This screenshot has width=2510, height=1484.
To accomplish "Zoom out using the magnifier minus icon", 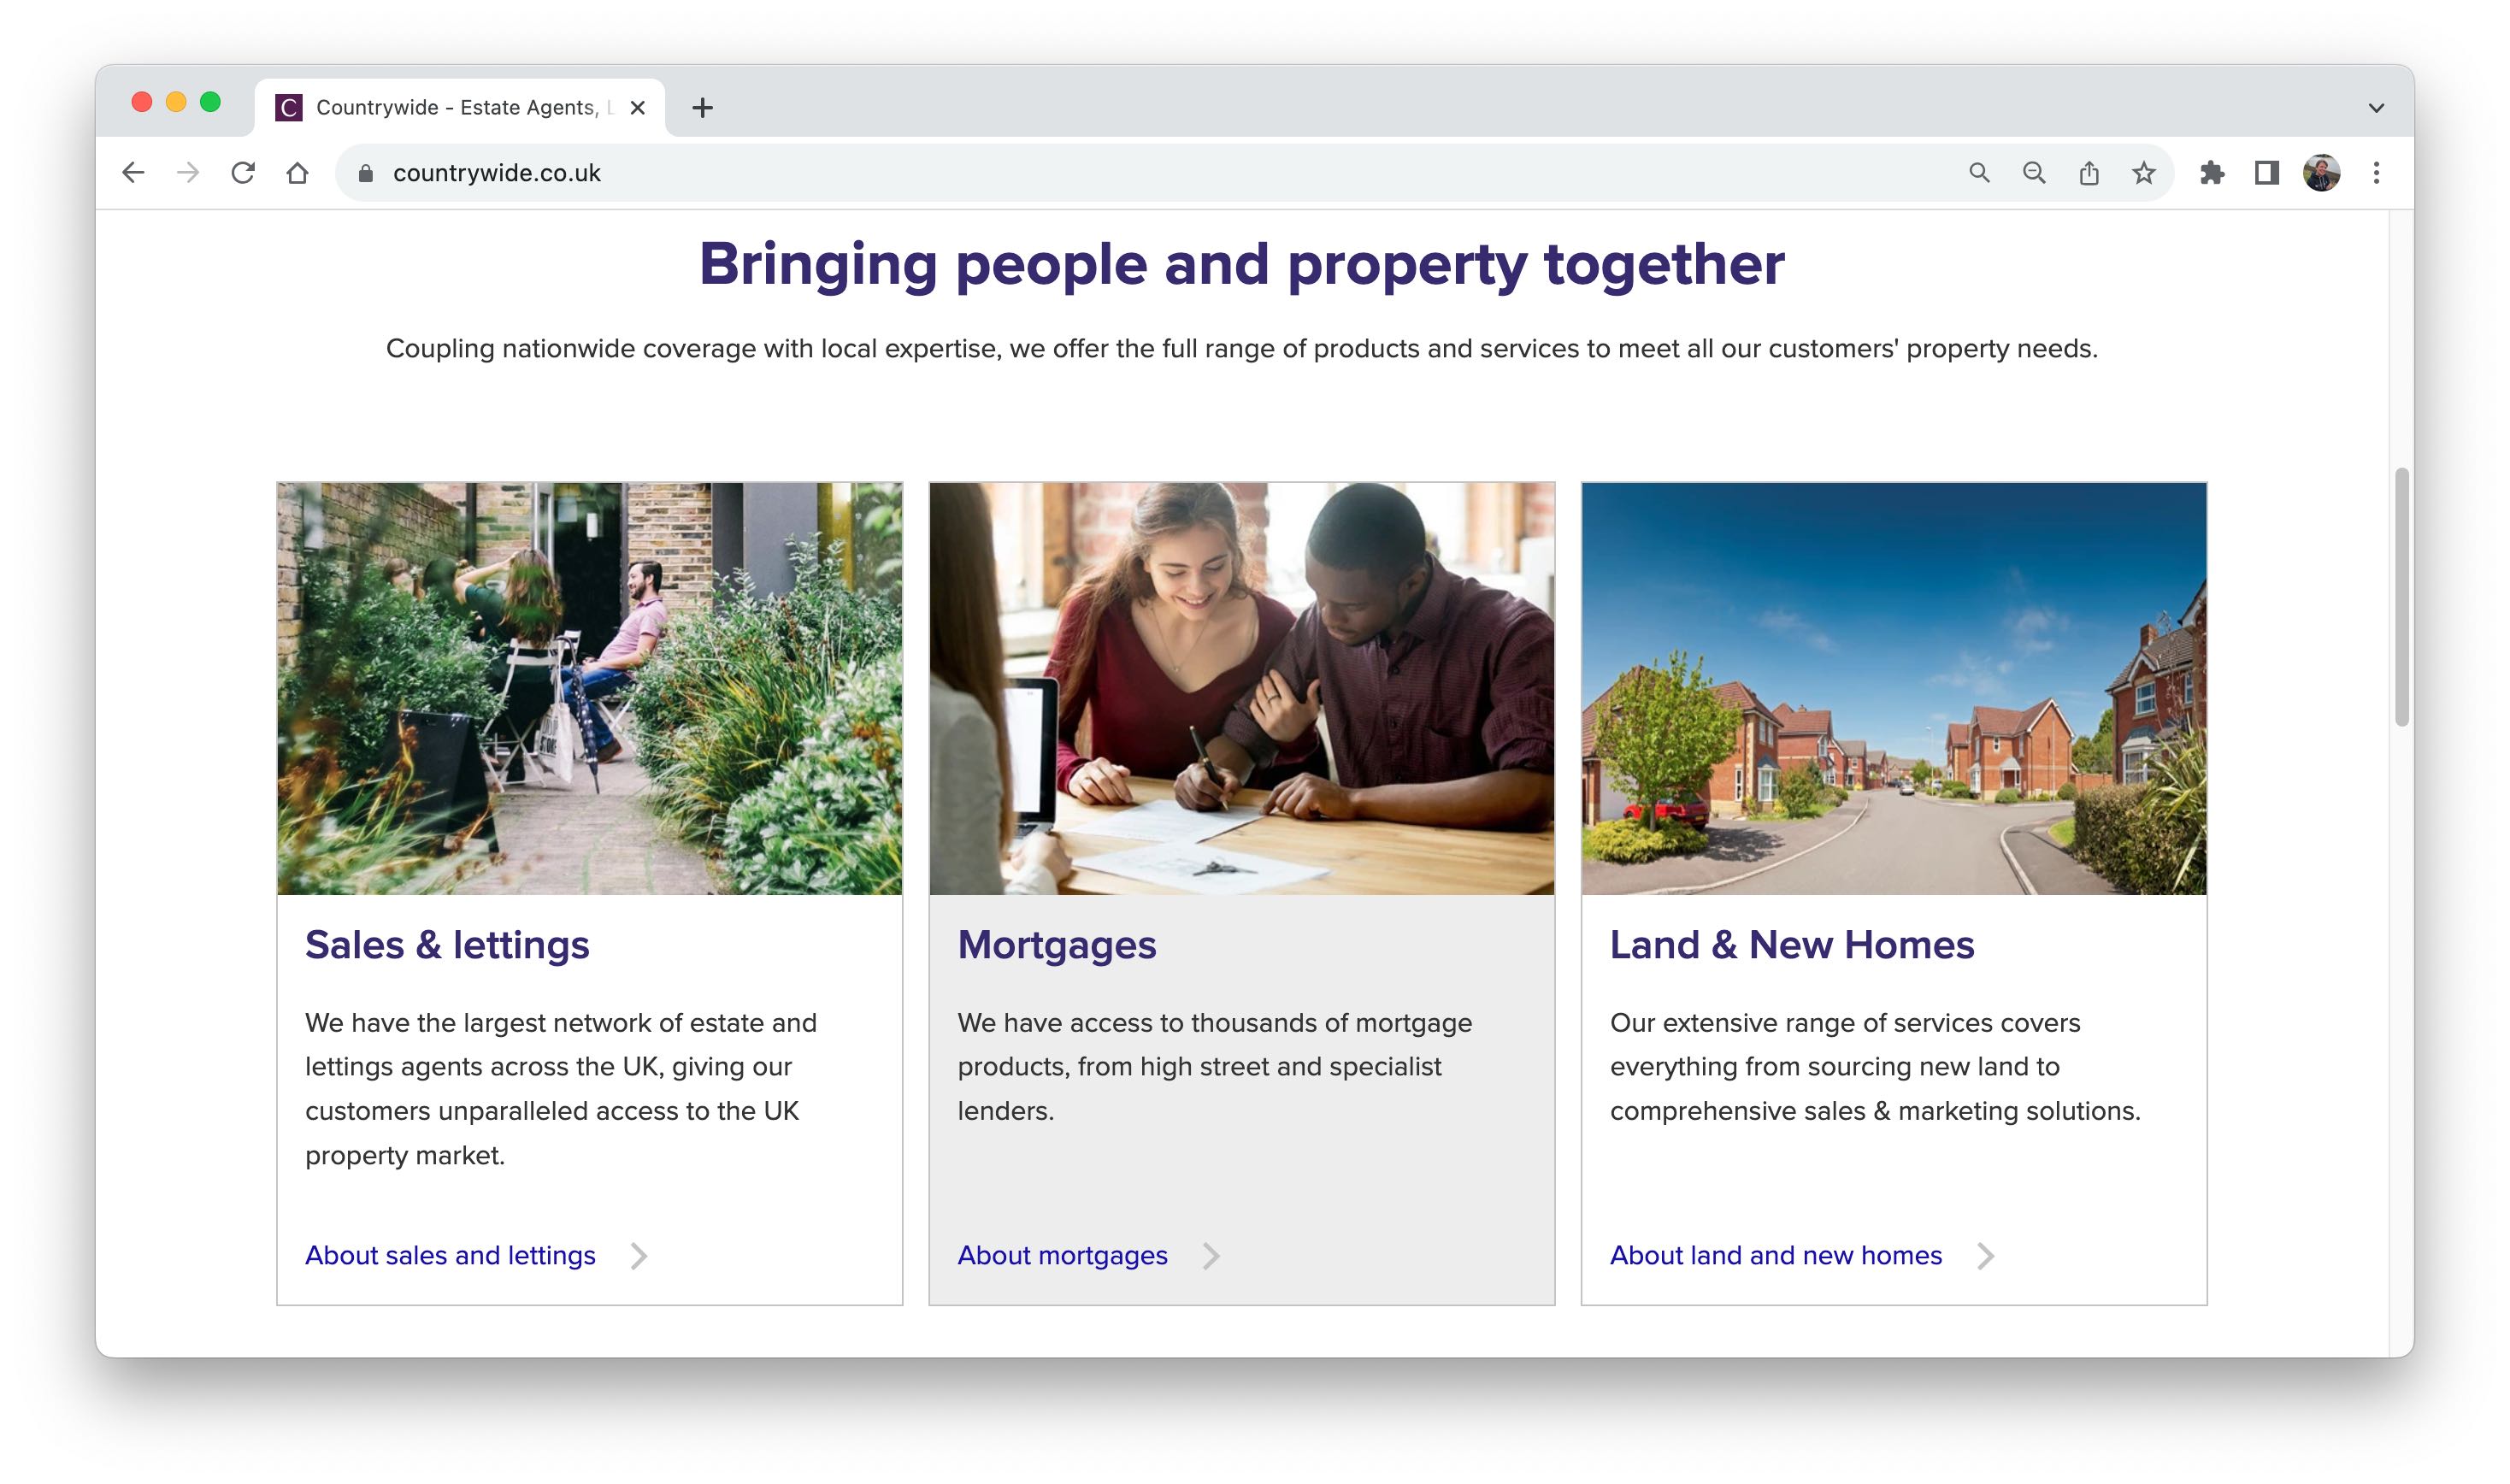I will click(2034, 173).
